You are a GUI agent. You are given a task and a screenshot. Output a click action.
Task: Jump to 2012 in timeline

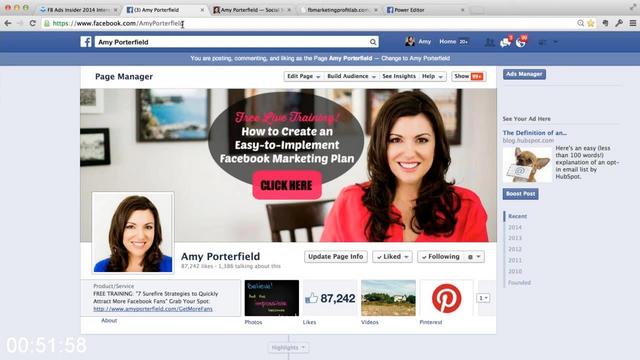point(515,249)
